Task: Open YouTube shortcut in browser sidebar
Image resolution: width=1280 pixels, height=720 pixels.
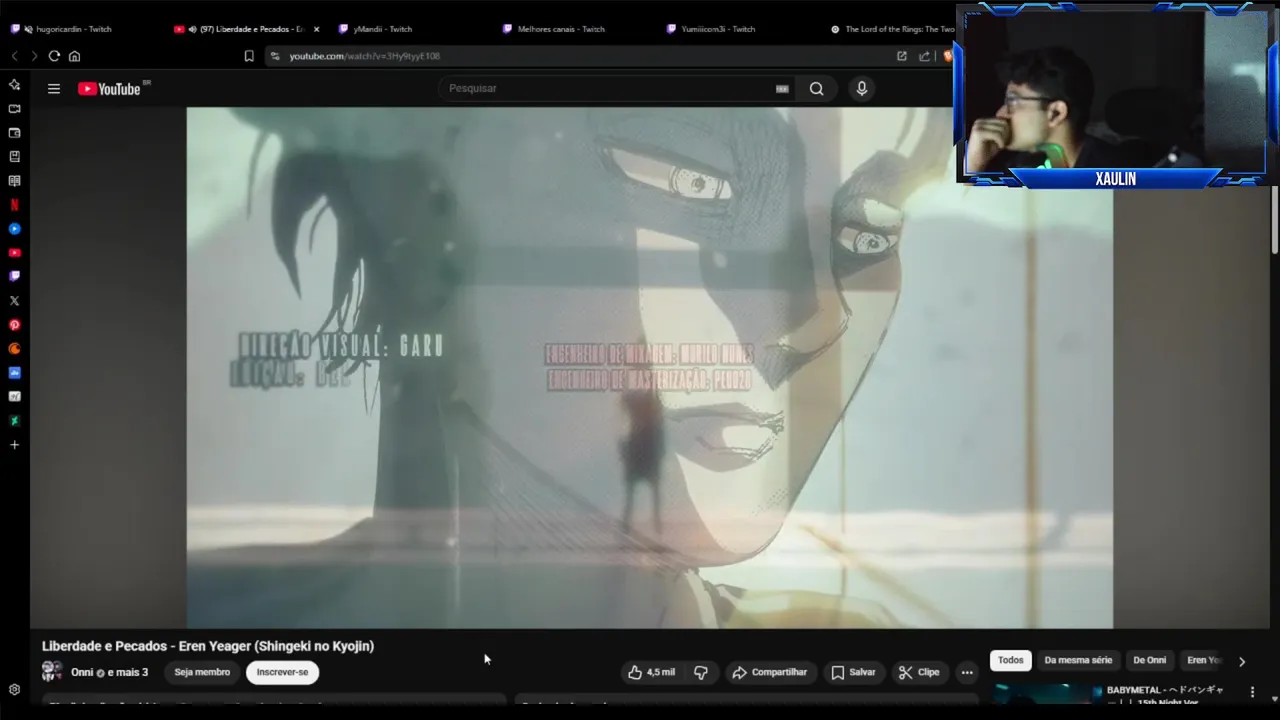Action: click(14, 253)
